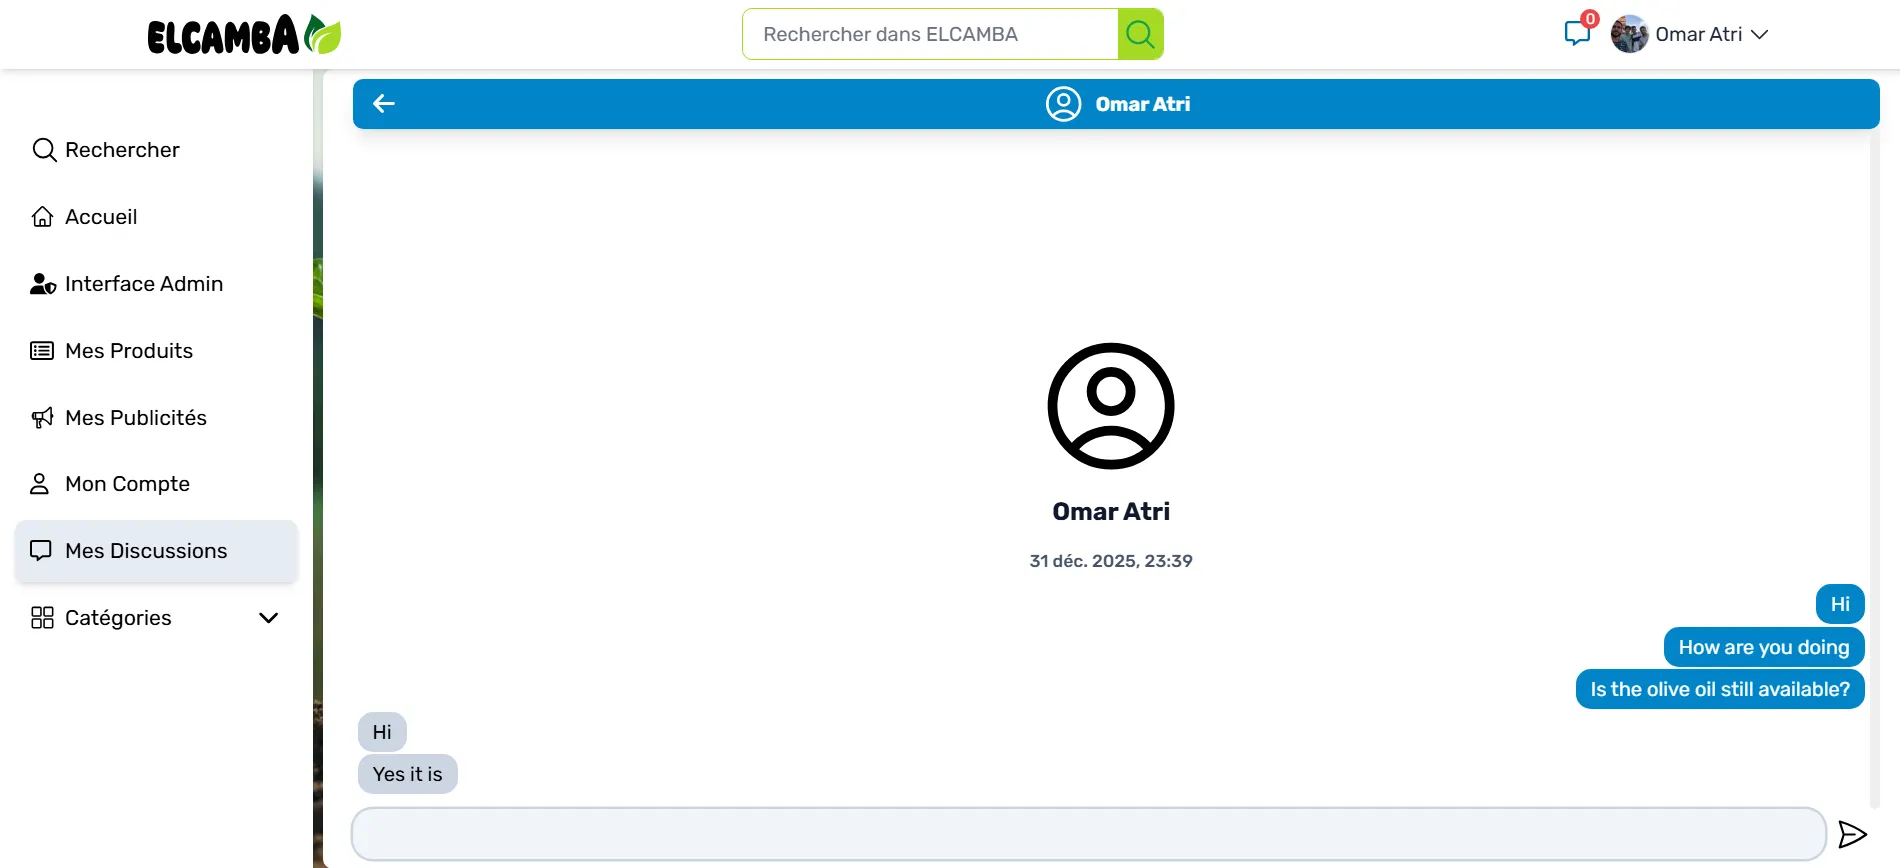Click the Catégories sidebar label

tap(118, 618)
